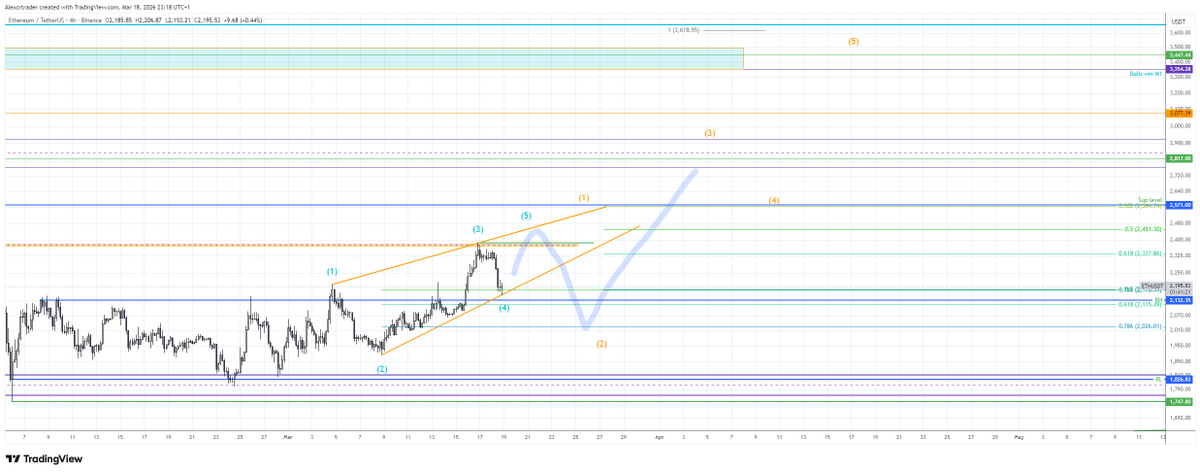Click the 'Bulls win M!' annotation text
The width and height of the screenshot is (1200, 473).
pos(1145,74)
